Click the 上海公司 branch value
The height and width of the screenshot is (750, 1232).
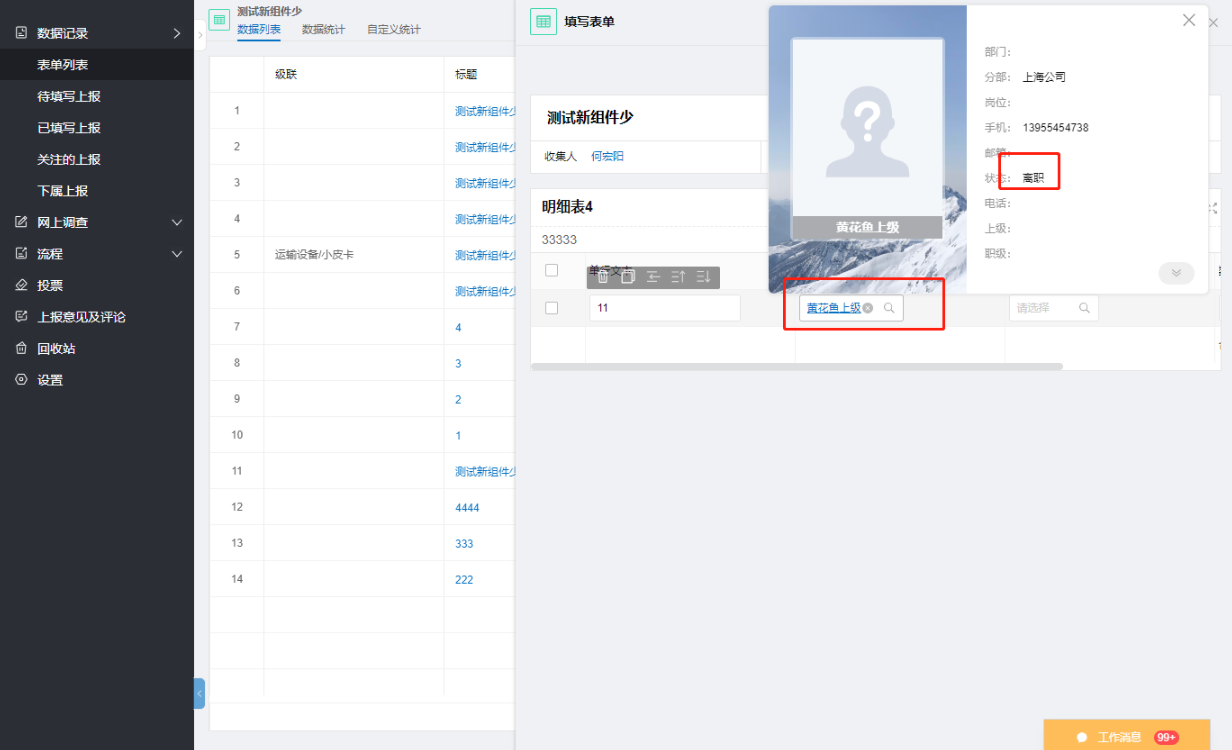(x=1044, y=77)
